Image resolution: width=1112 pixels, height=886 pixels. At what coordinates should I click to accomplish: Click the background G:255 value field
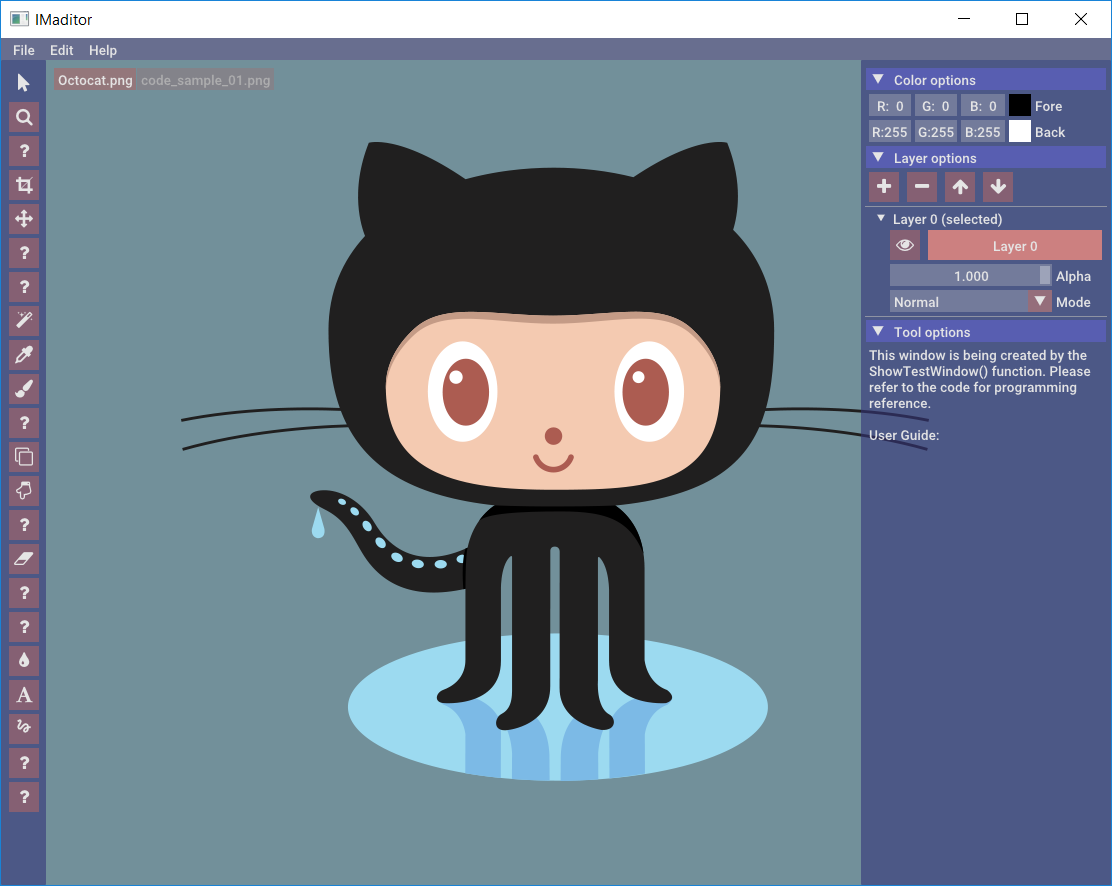(935, 131)
